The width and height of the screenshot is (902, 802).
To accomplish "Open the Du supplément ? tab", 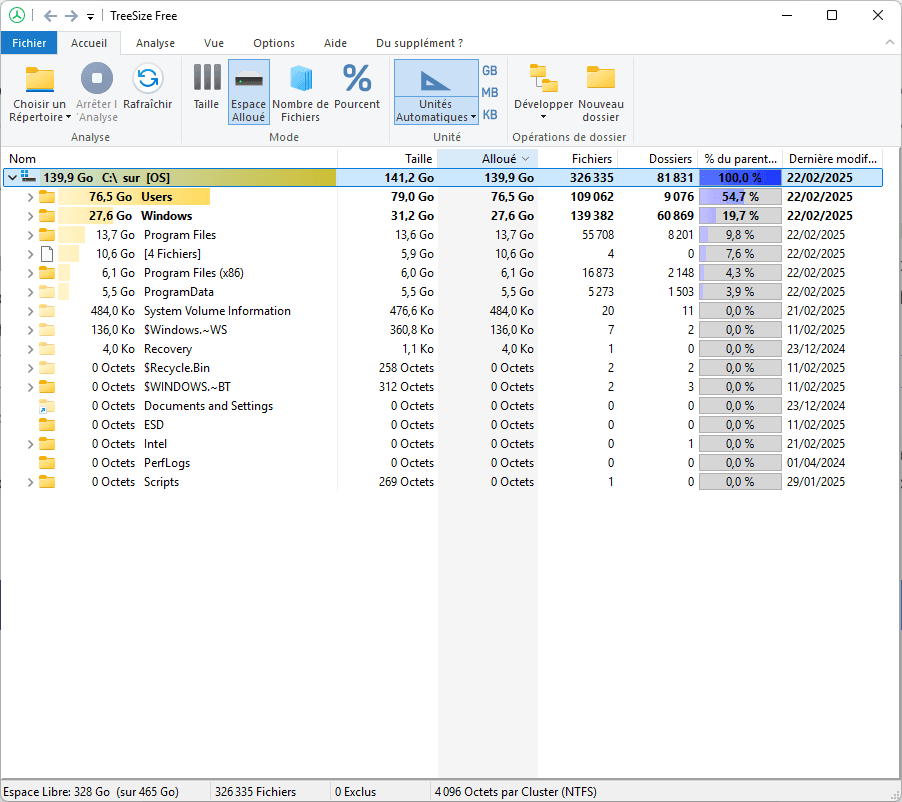I will click(x=419, y=43).
